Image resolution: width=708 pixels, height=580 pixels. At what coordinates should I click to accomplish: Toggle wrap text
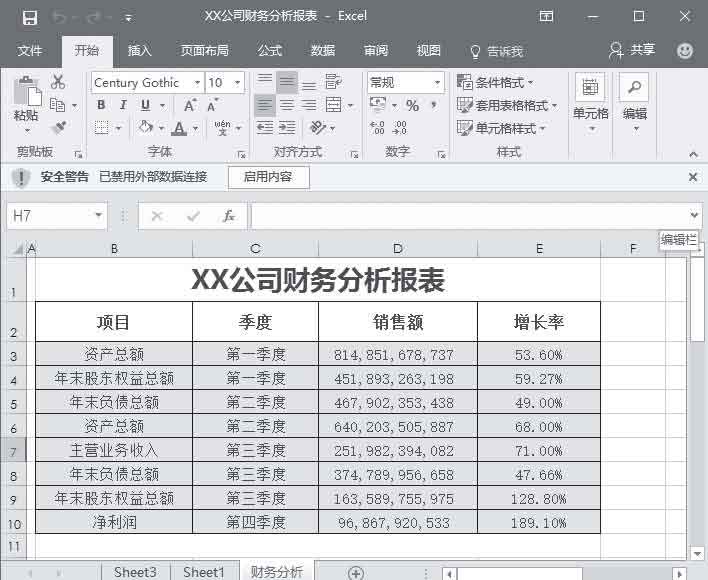coord(333,82)
